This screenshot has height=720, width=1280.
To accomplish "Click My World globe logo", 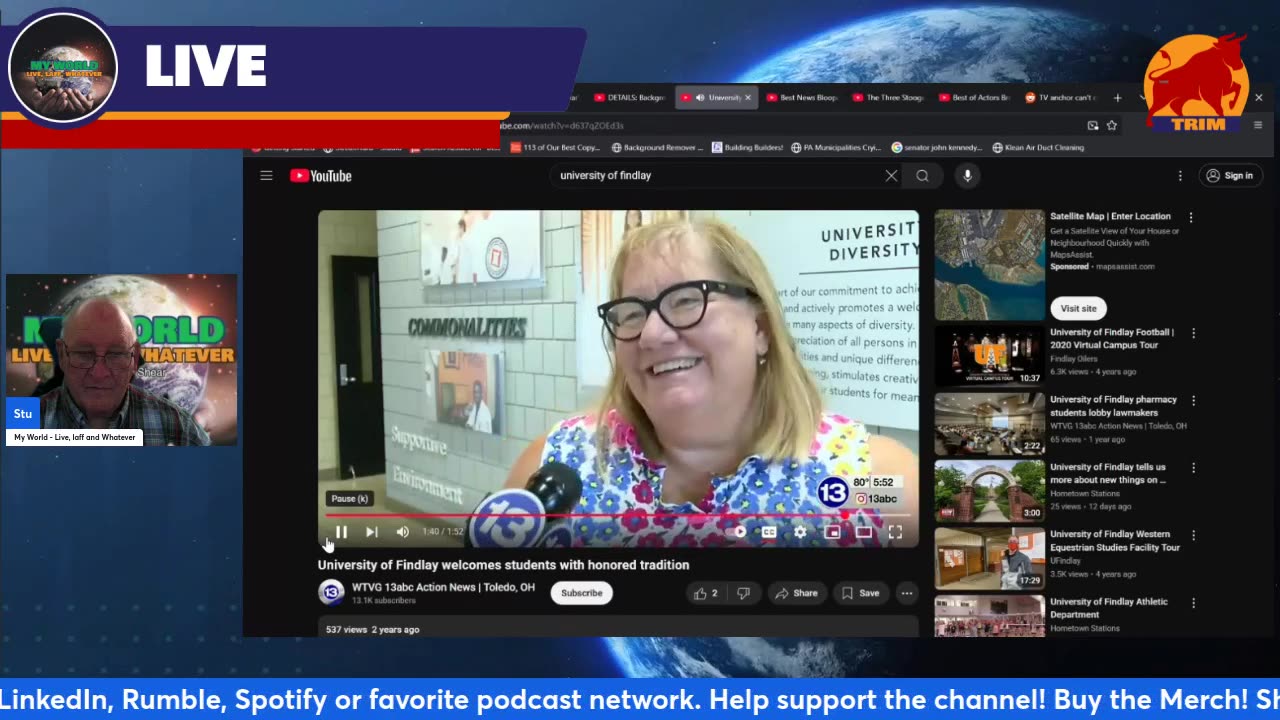I will [x=63, y=67].
